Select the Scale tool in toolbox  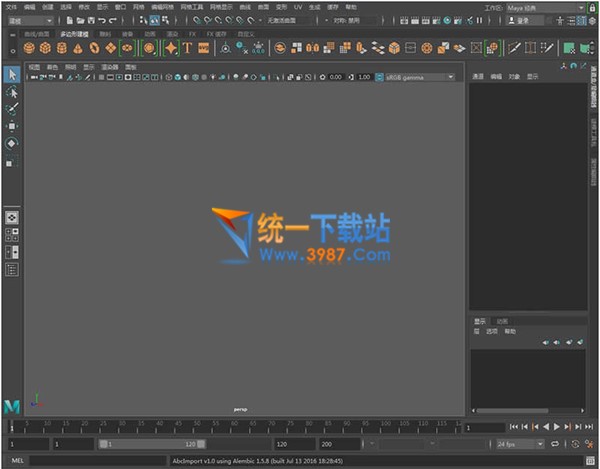12,161
